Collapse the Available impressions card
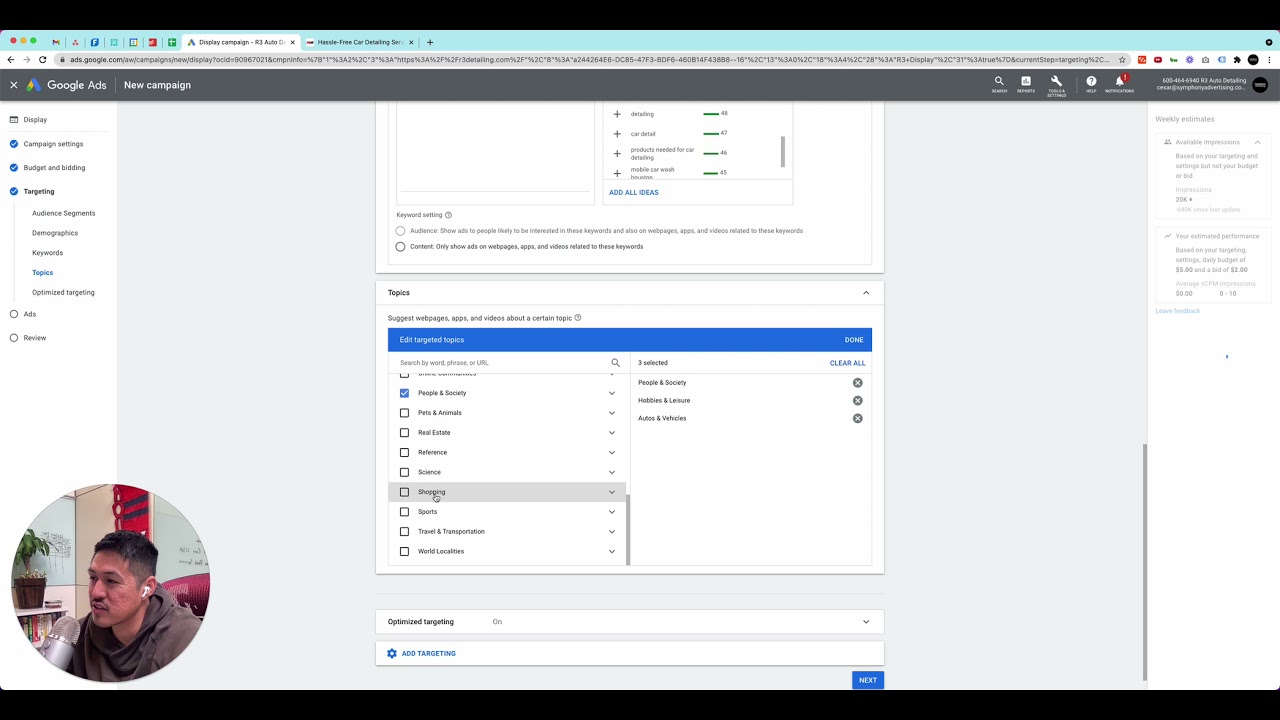Screen dimensions: 1280x720 1257,142
